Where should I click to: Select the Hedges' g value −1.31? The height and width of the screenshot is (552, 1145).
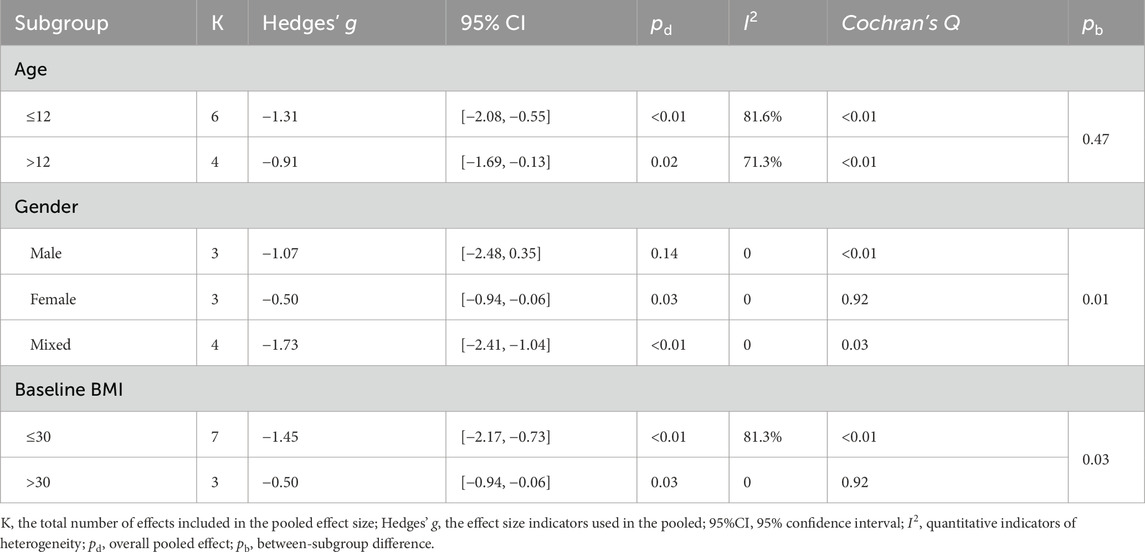click(x=289, y=116)
